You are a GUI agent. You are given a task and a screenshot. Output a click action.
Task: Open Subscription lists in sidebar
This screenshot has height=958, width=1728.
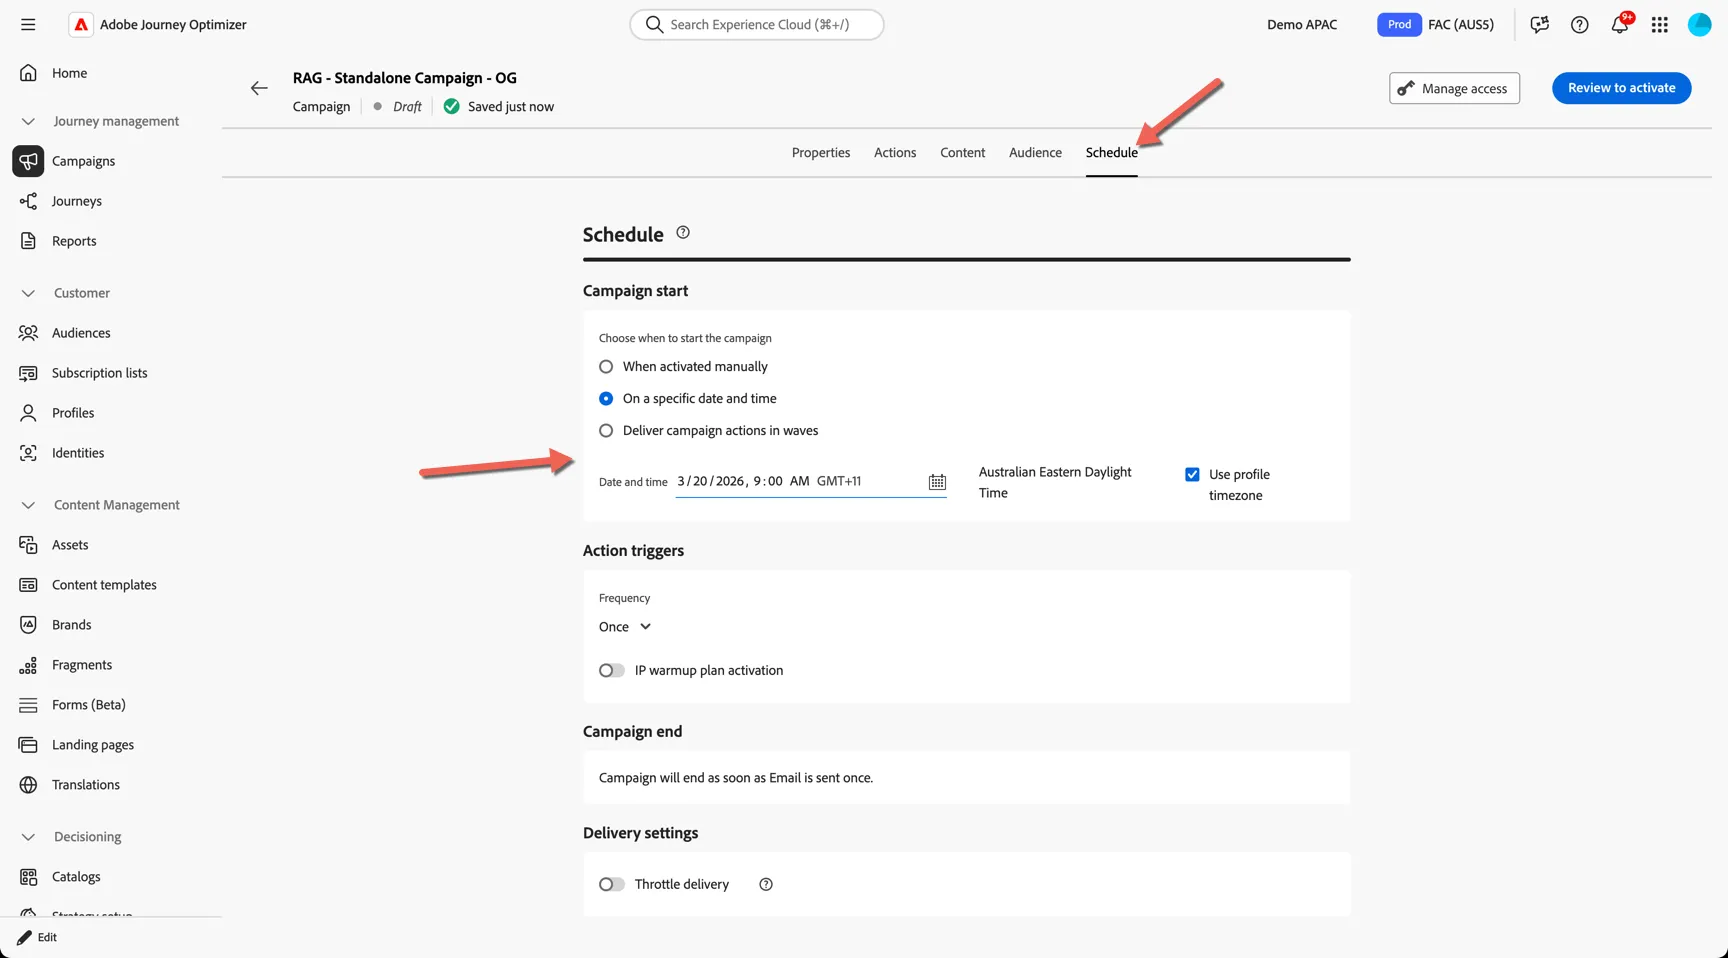click(99, 373)
